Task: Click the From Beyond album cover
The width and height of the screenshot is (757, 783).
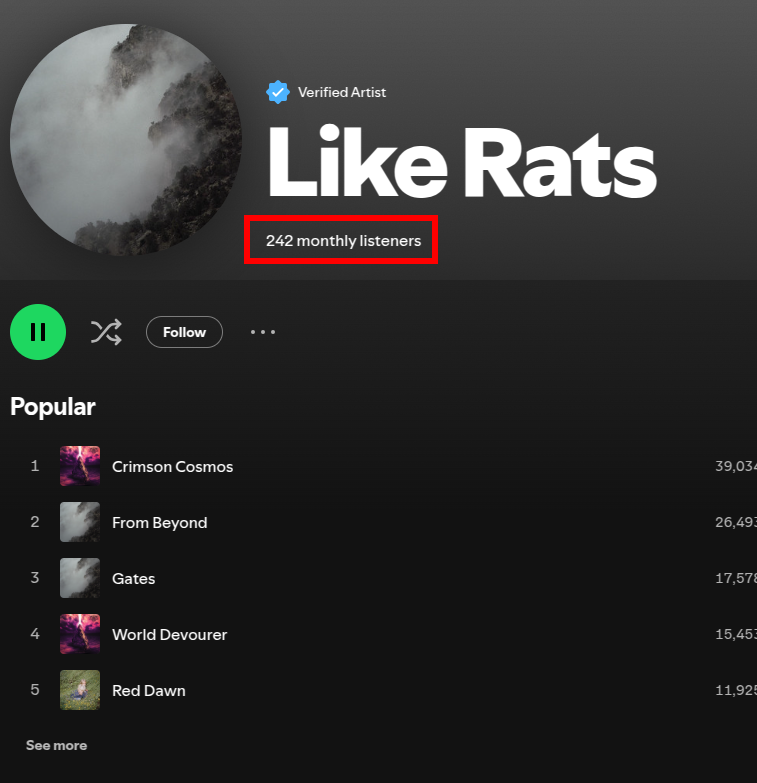Action: click(80, 522)
